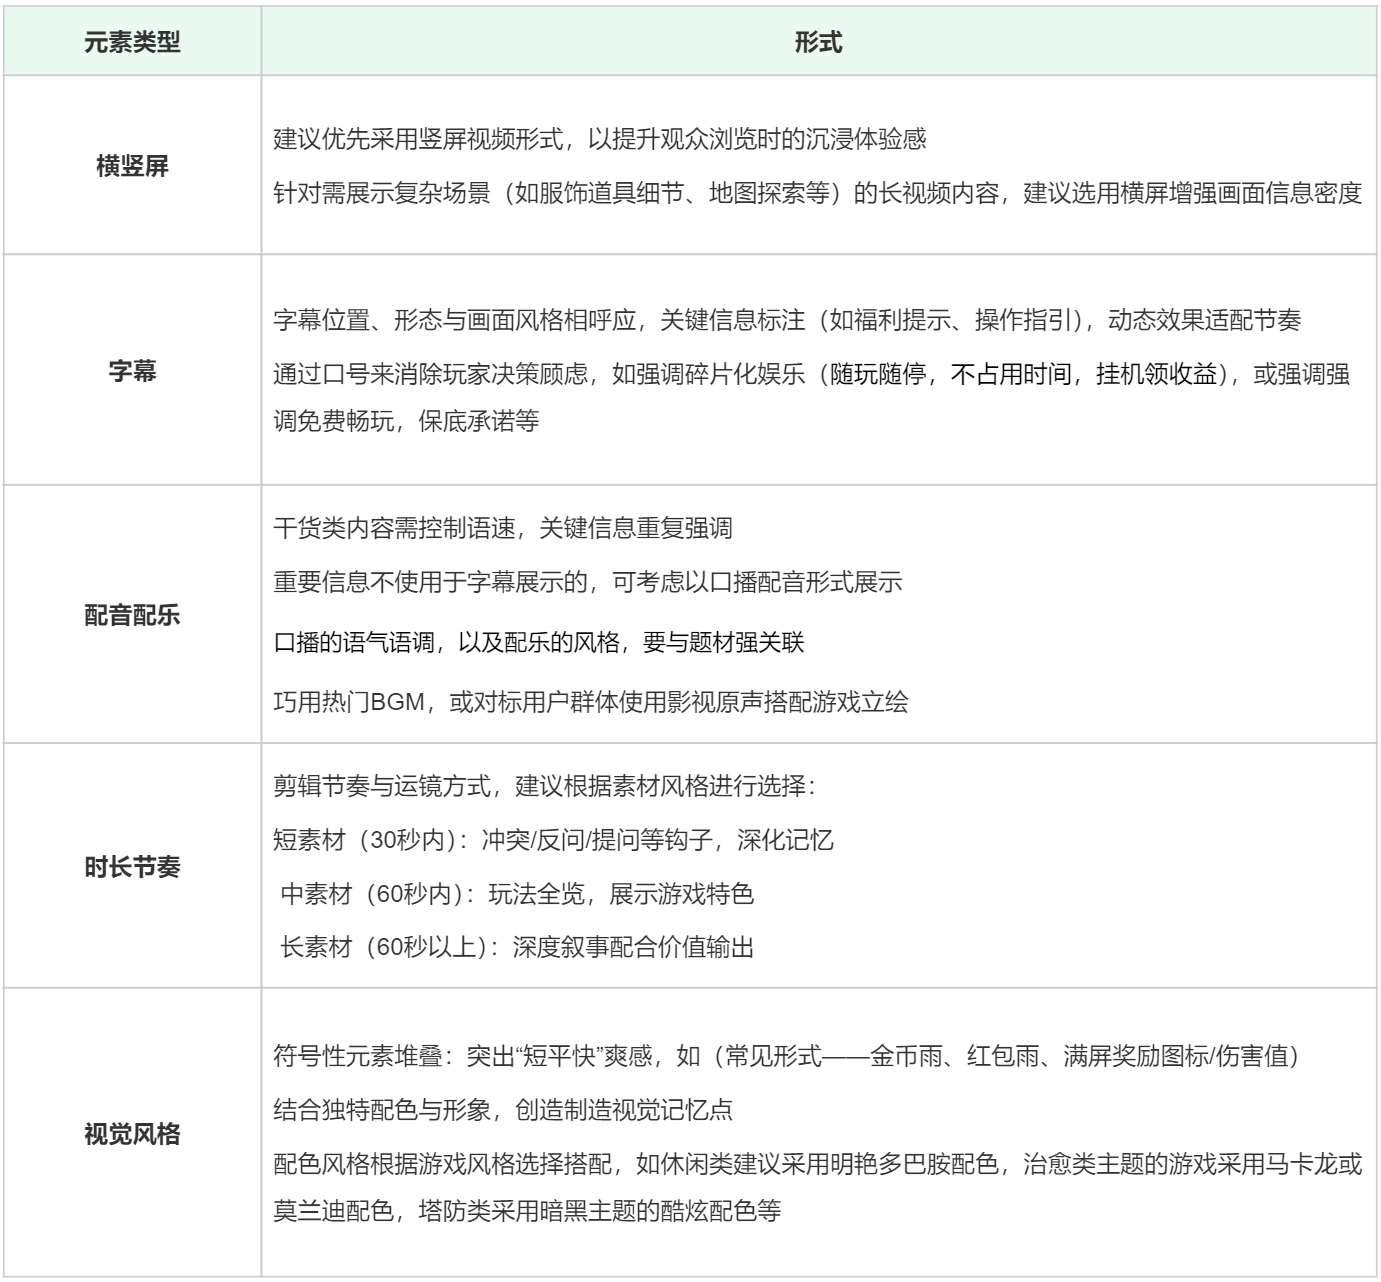Click the '形式' column header
This screenshot has width=1381, height=1282.
[818, 43]
